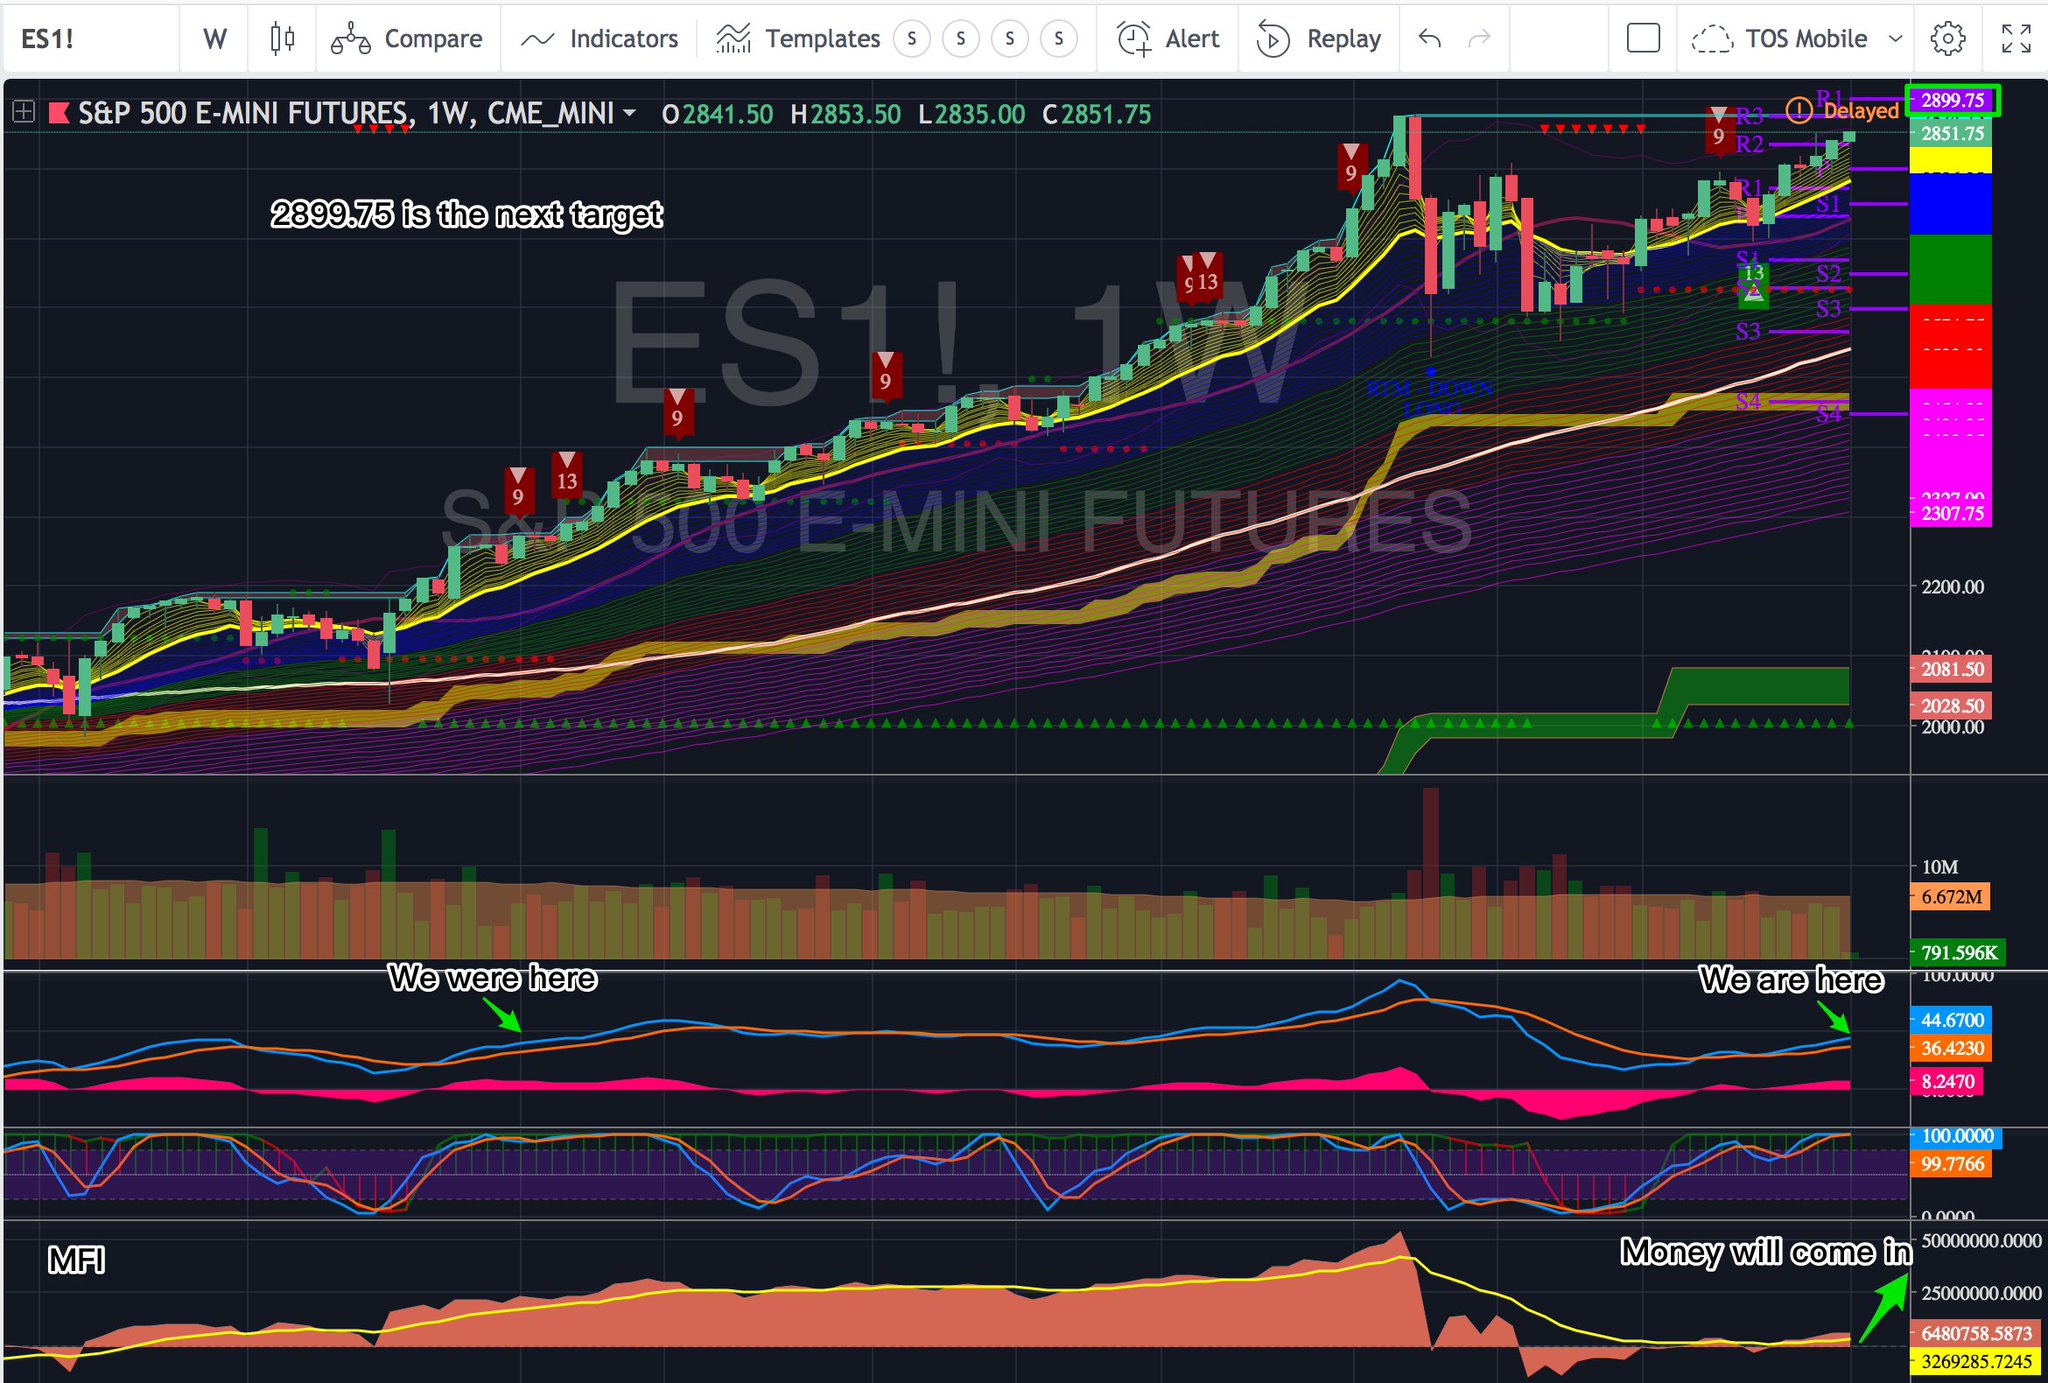Select the fourth S template shortcut
The height and width of the screenshot is (1383, 2048).
pyautogui.click(x=1059, y=39)
